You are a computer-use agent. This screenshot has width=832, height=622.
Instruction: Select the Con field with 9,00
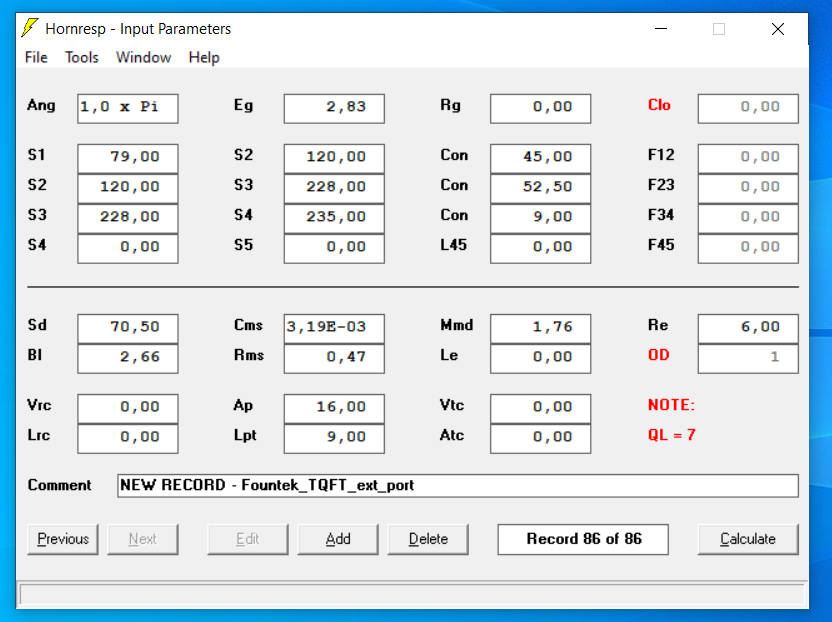coord(541,218)
